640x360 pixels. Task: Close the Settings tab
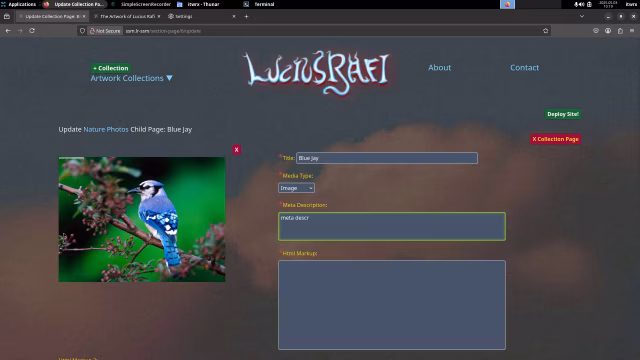(x=234, y=16)
